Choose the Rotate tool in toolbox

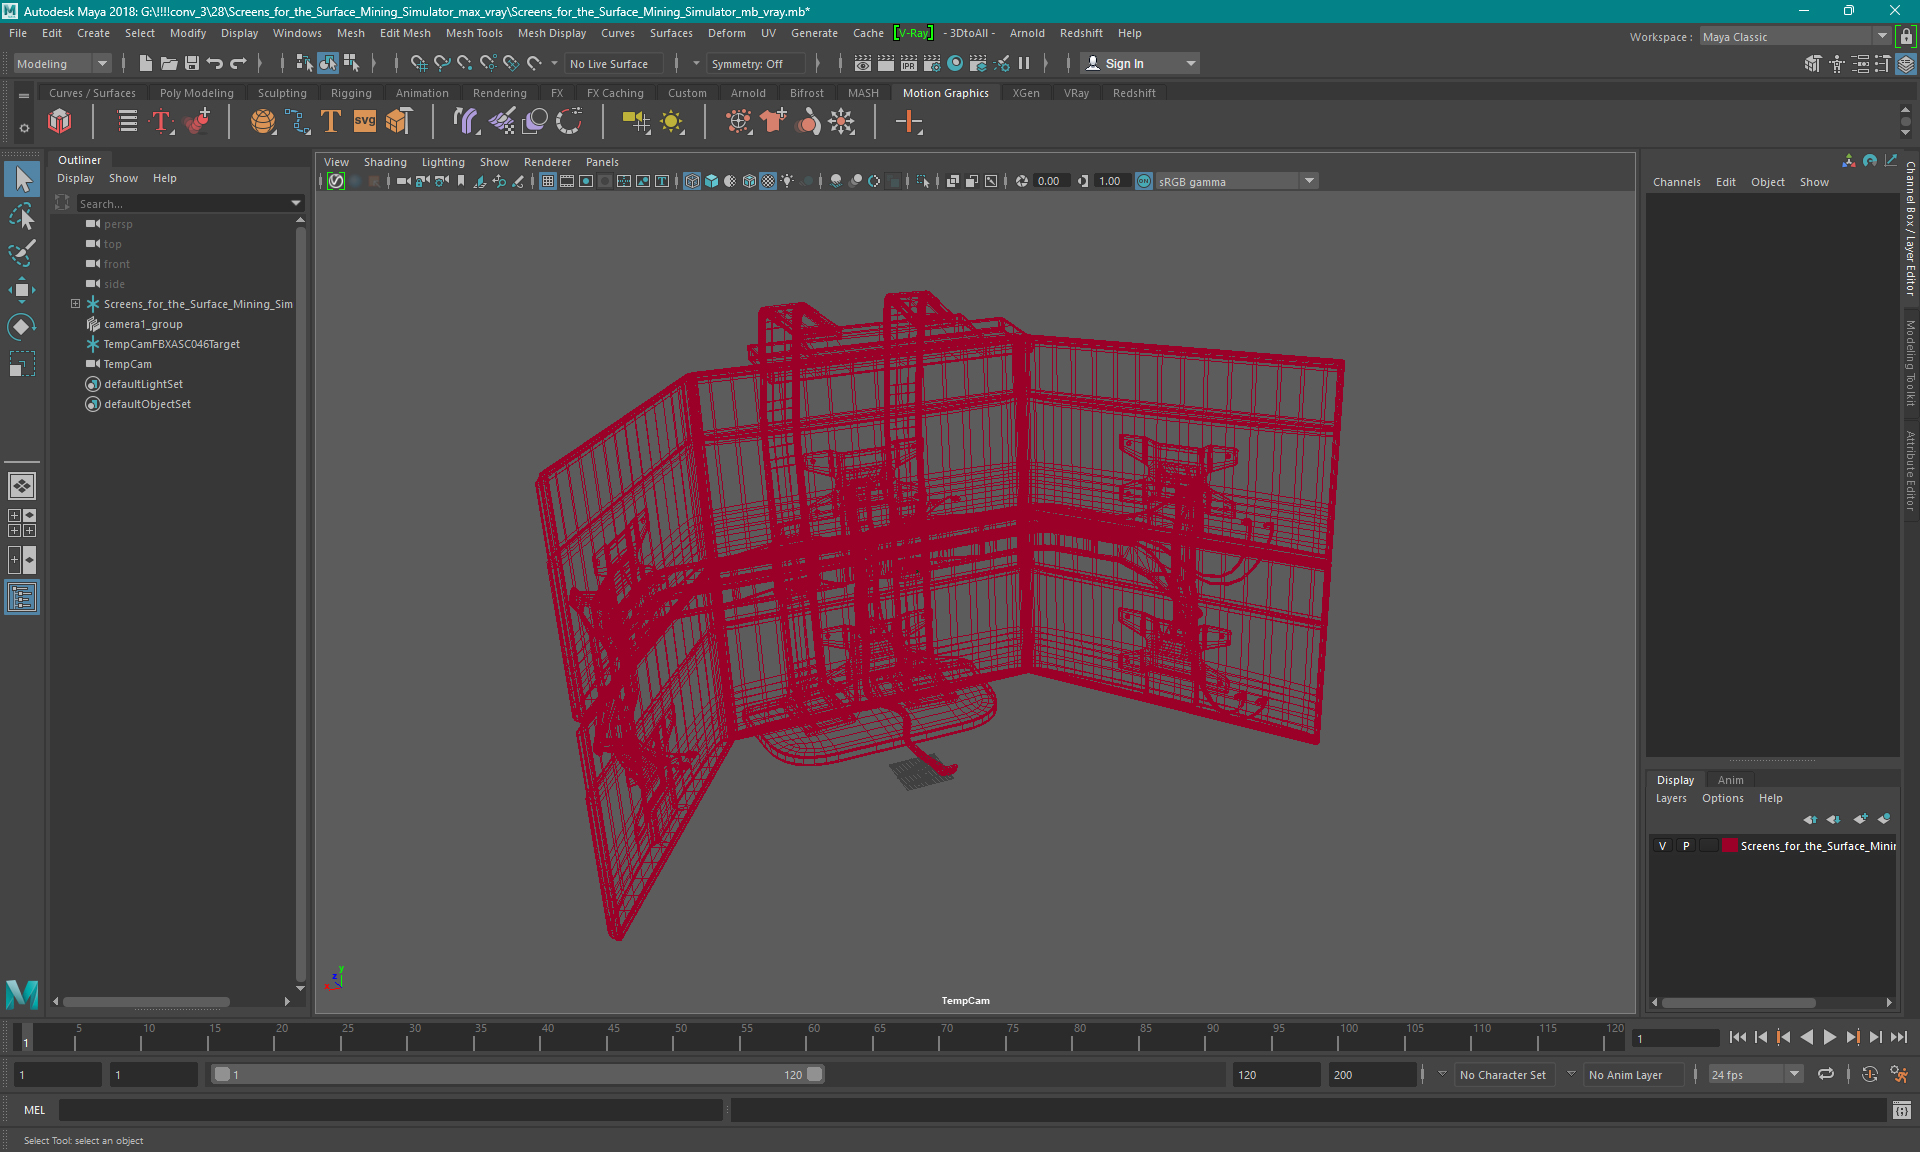click(22, 327)
